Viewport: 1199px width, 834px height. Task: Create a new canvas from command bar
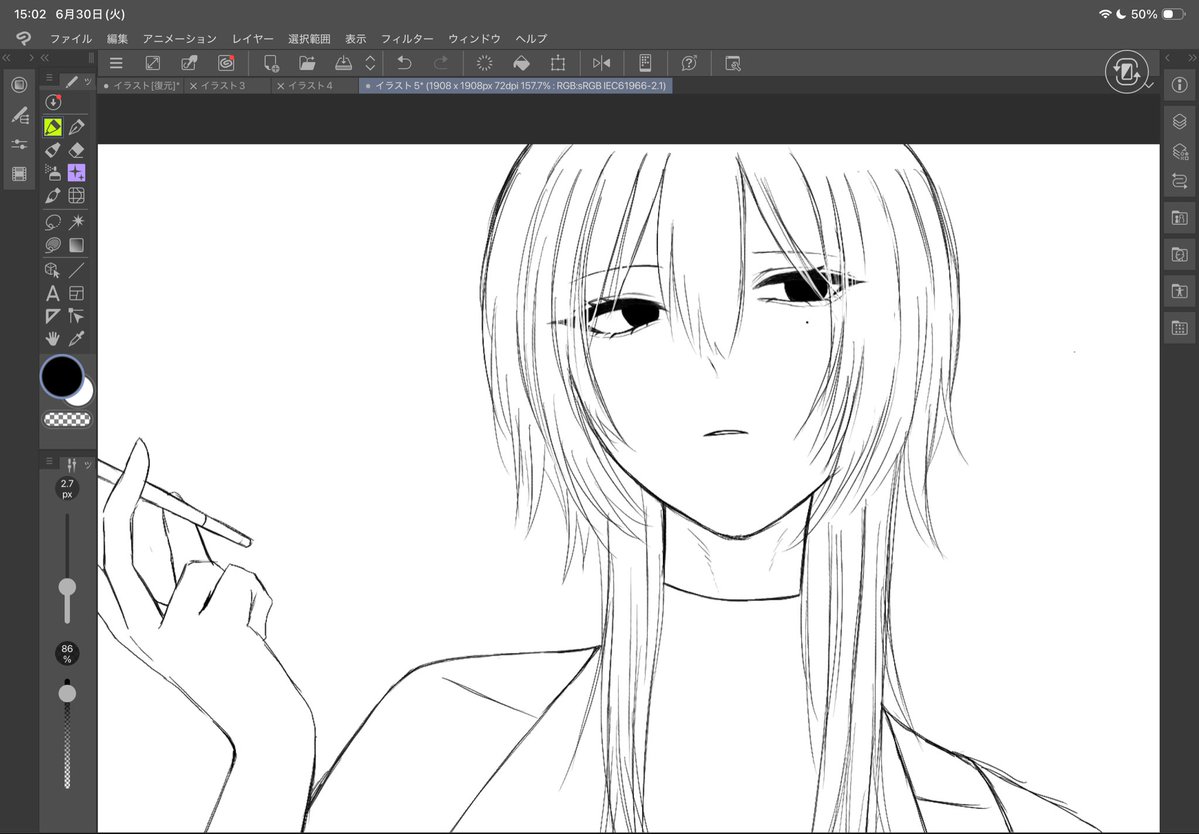pos(271,63)
